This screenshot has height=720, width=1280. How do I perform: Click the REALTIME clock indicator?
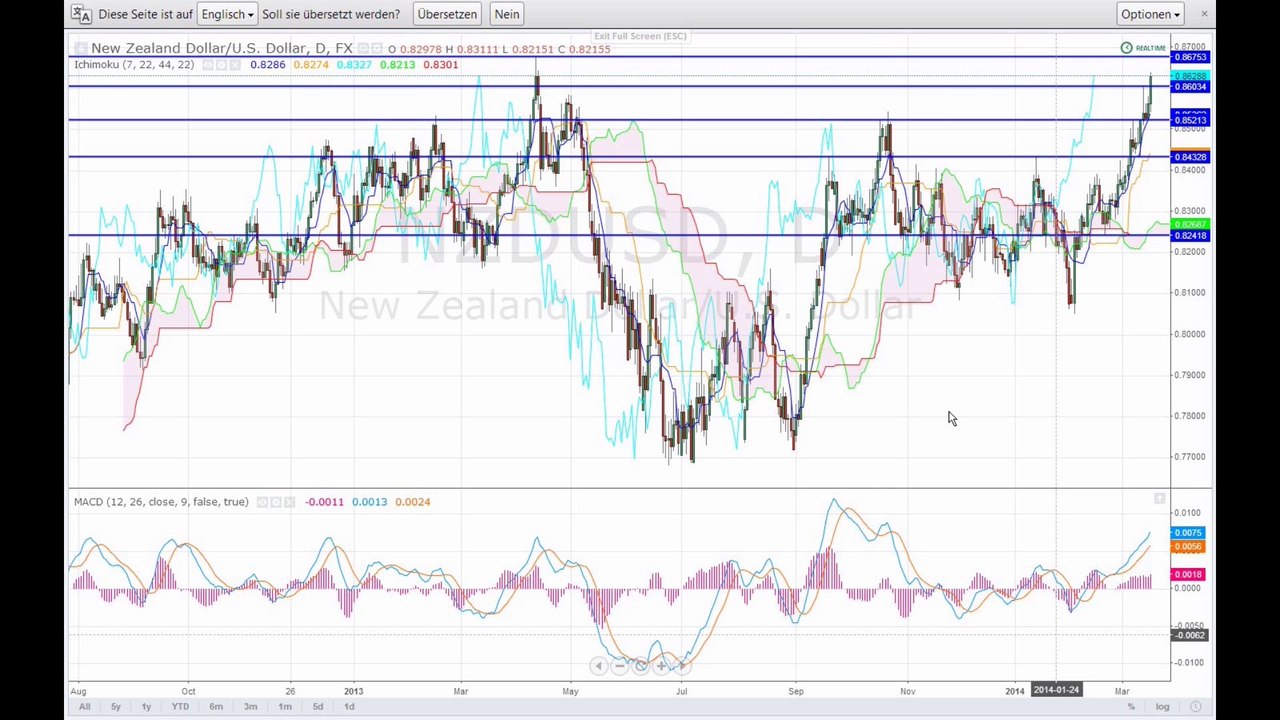(x=1143, y=48)
